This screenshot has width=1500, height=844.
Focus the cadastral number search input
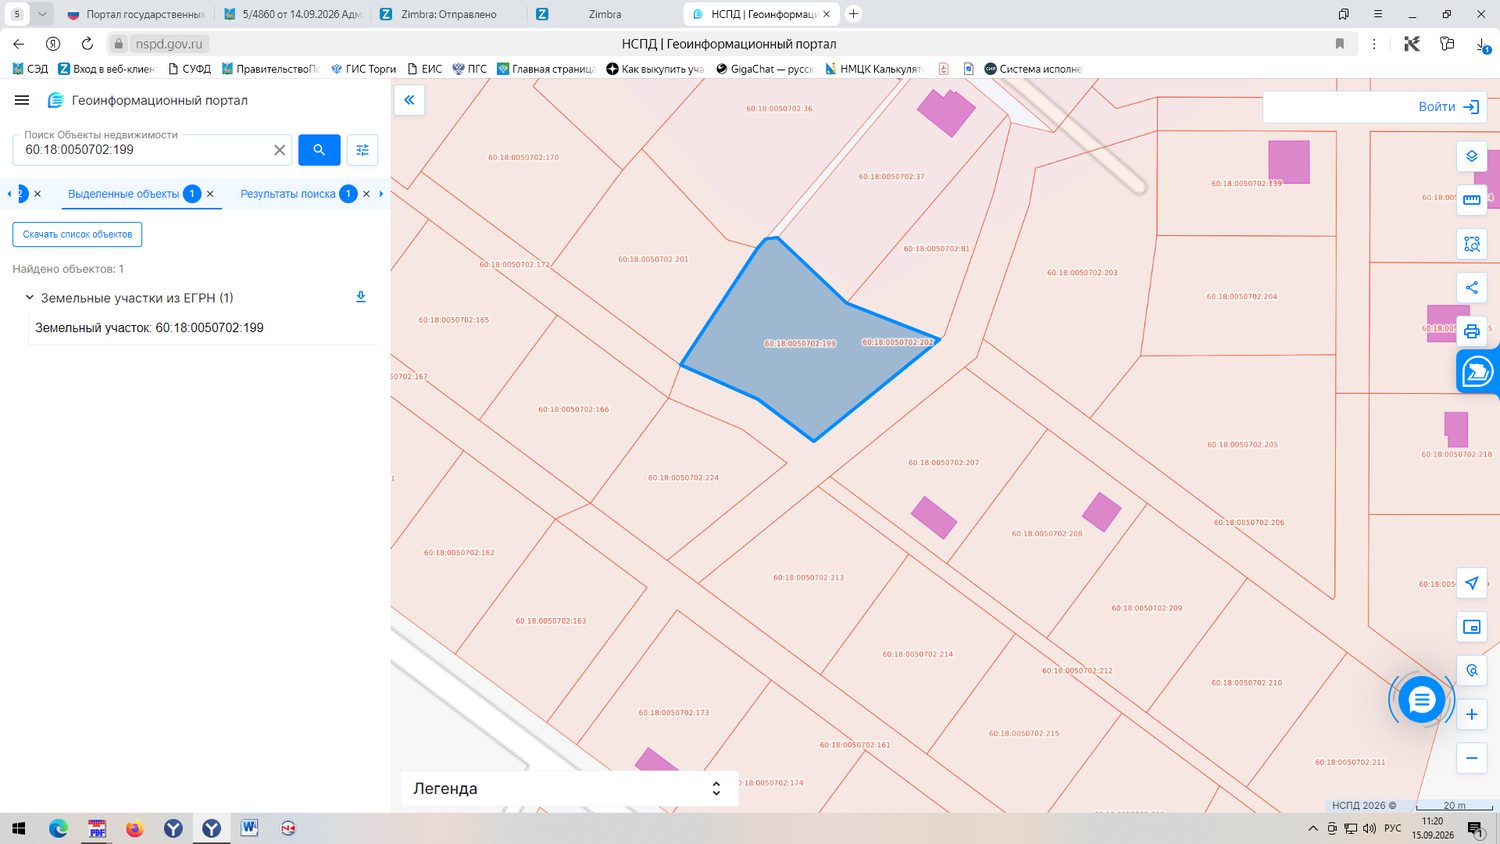pos(147,150)
